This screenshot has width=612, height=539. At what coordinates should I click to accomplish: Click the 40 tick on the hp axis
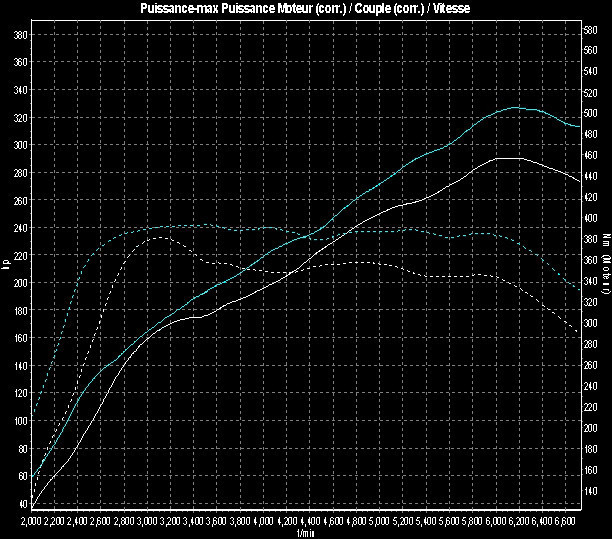click(x=22, y=504)
